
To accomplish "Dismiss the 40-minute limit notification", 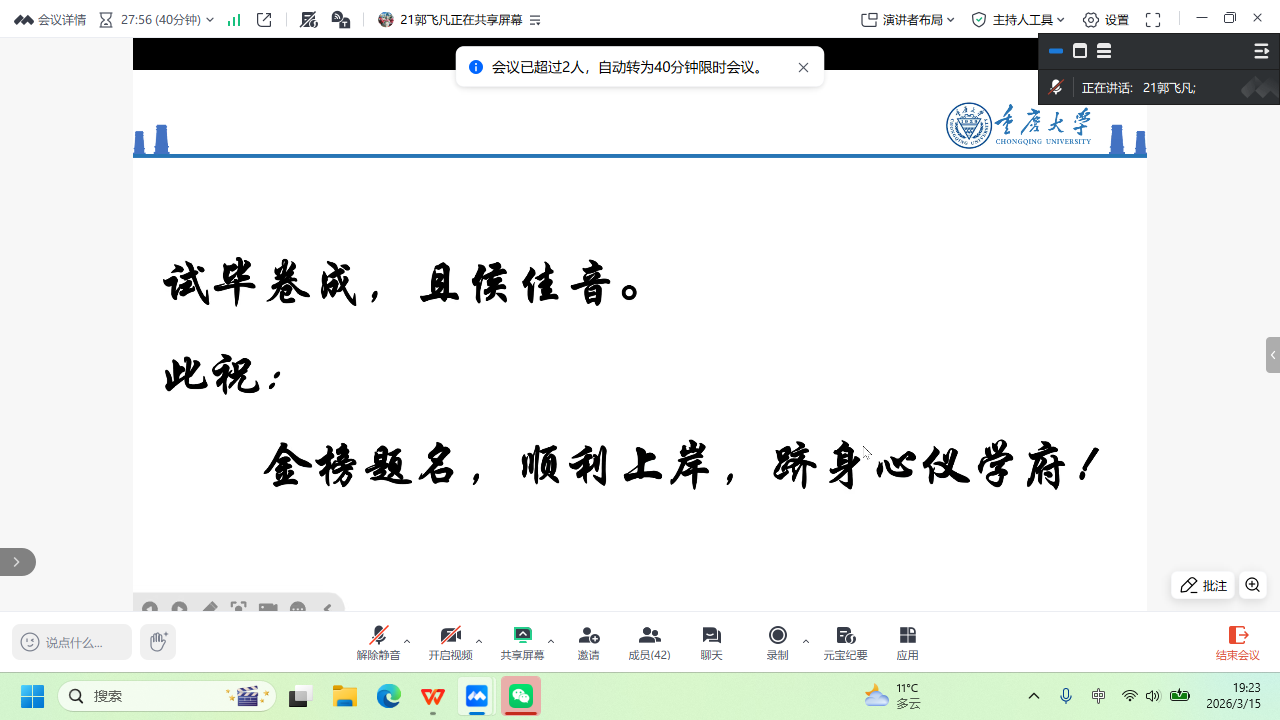I will coord(803,68).
